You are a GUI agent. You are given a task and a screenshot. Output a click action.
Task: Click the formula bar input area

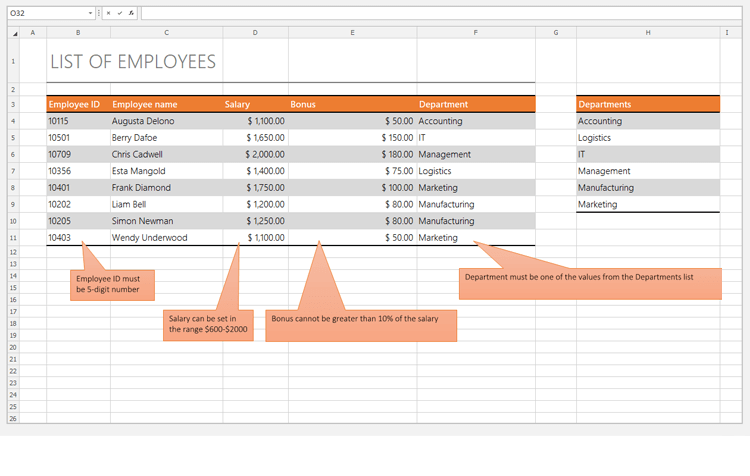[x=440, y=13]
